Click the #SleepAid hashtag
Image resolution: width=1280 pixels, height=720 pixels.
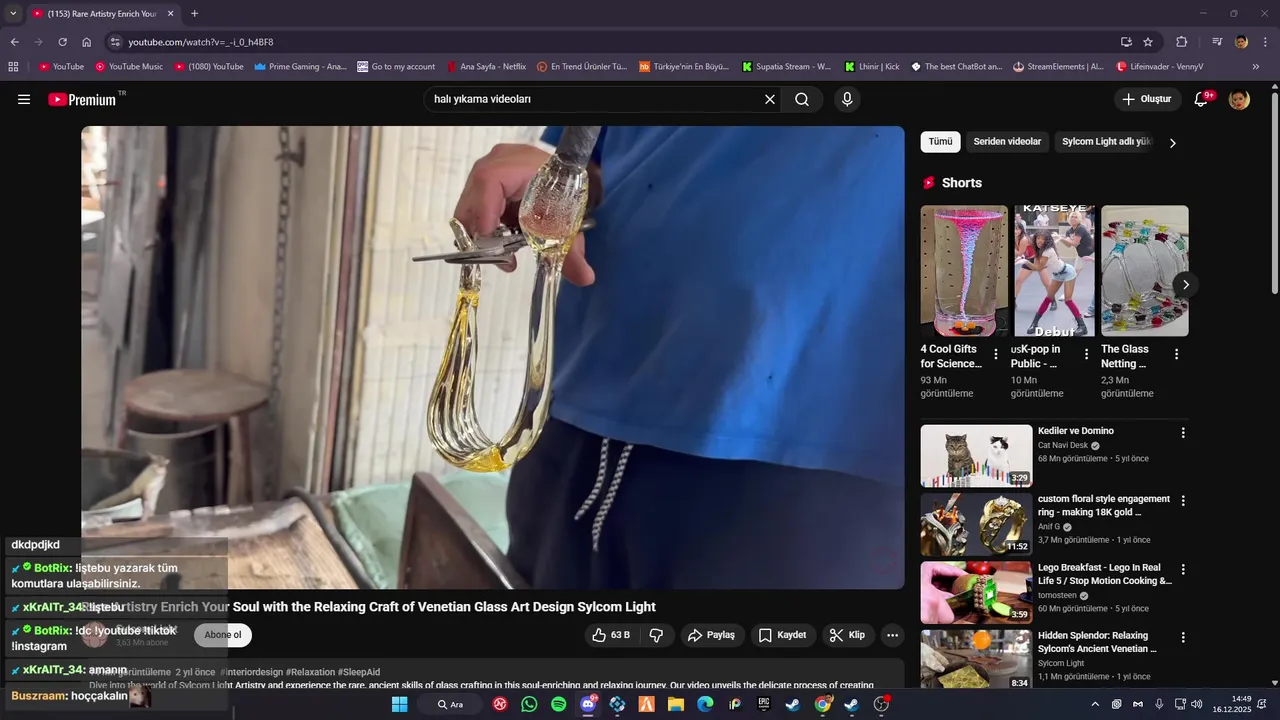pyautogui.click(x=359, y=672)
